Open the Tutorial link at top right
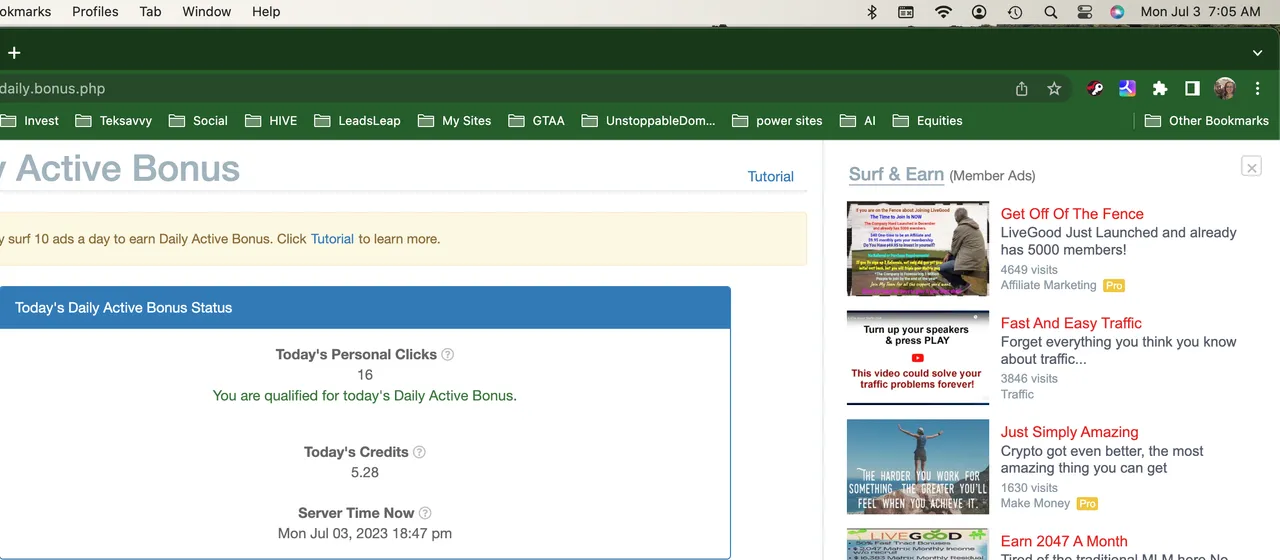The image size is (1280, 560). [770, 176]
